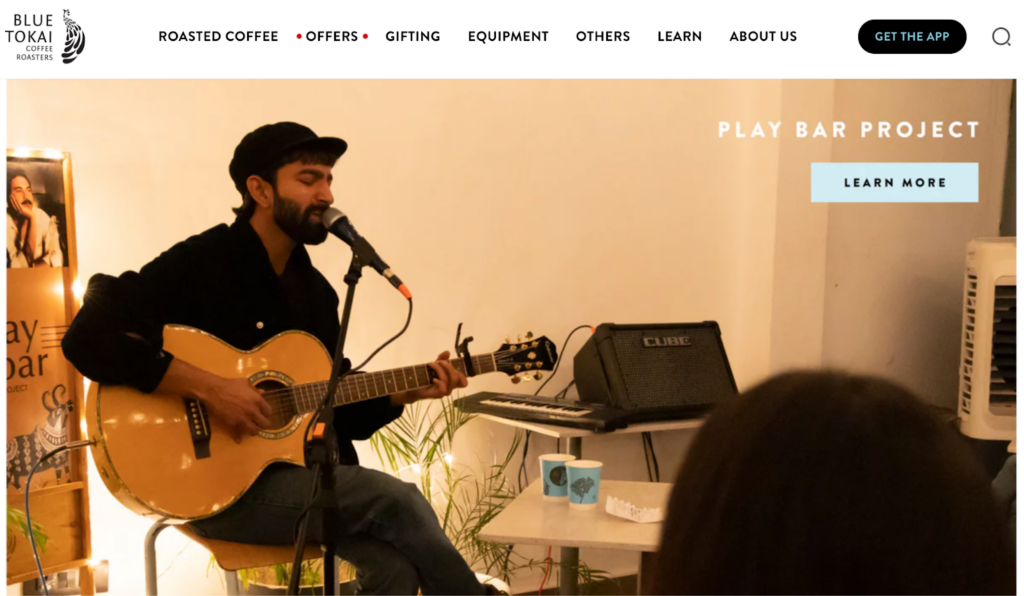
Task: Open the Gifting menu item
Action: 413,37
